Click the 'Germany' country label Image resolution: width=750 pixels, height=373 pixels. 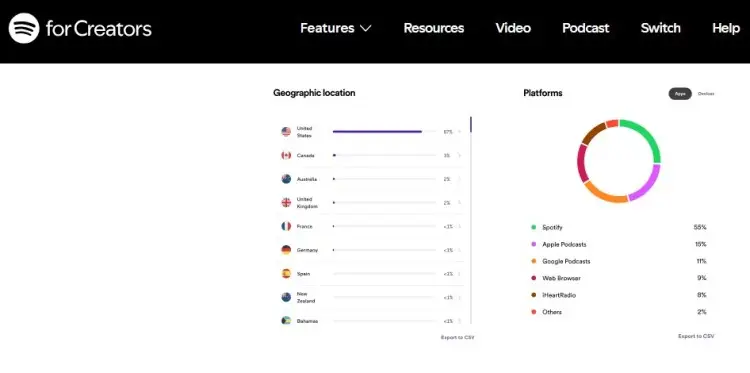tap(307, 250)
